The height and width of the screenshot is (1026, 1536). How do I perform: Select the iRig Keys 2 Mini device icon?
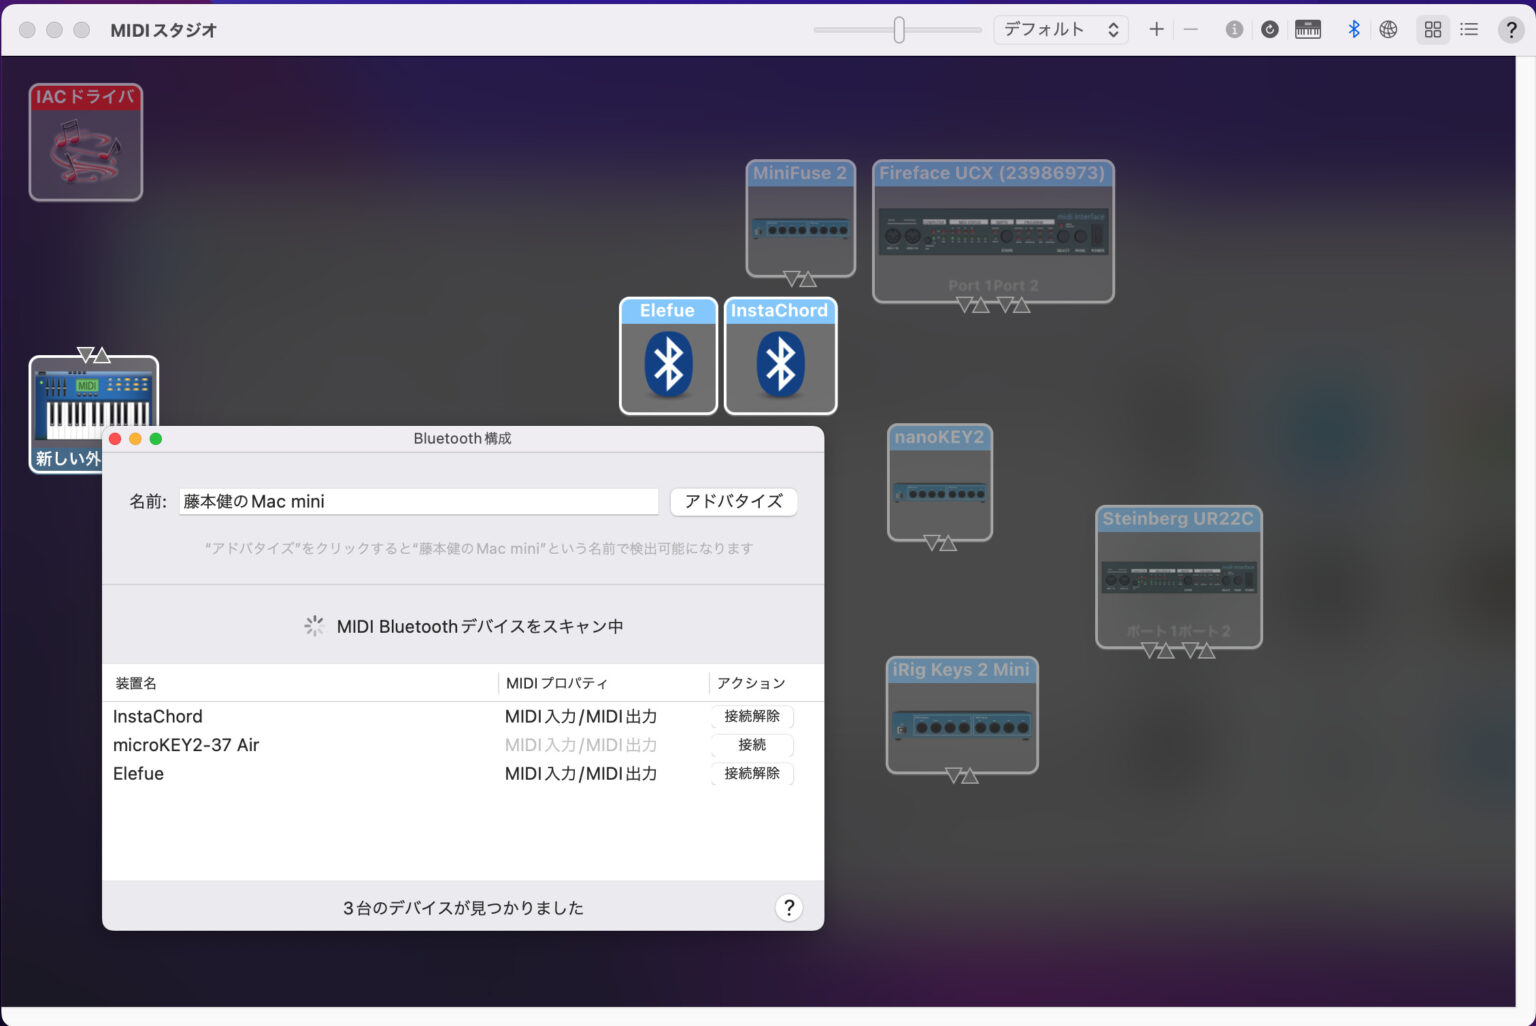pos(961,716)
